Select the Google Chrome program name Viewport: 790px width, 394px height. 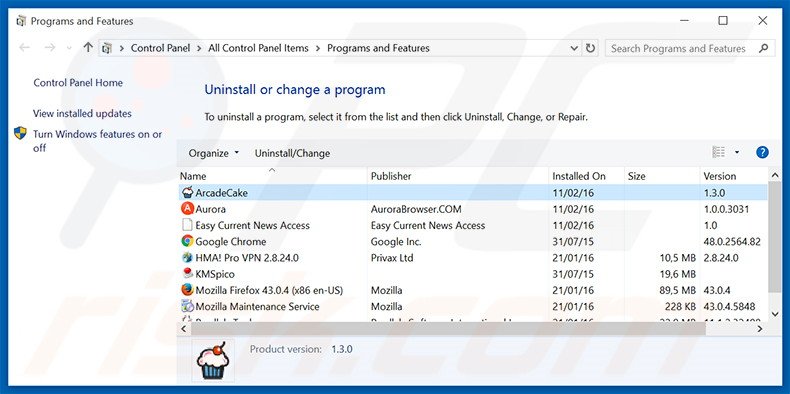pyautogui.click(x=231, y=241)
